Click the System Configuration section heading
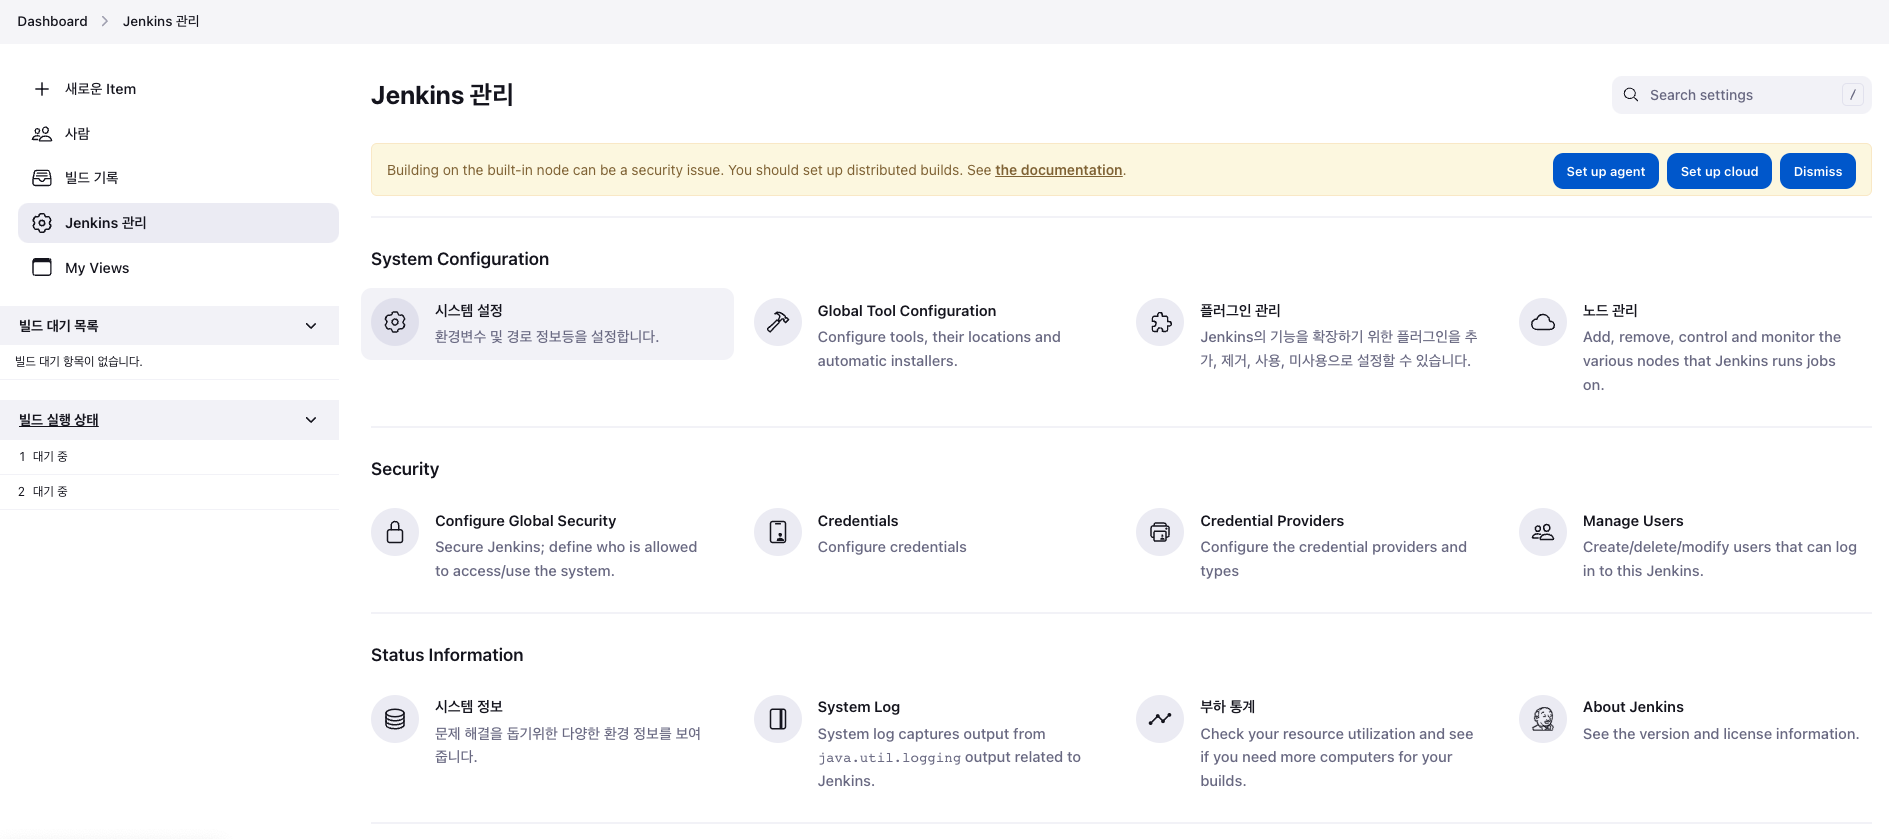 (460, 259)
